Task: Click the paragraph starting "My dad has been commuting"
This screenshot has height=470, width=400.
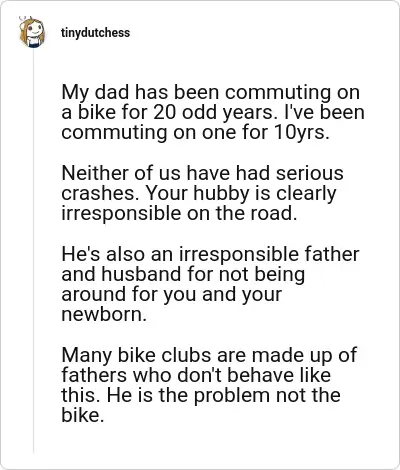Action: [213, 112]
